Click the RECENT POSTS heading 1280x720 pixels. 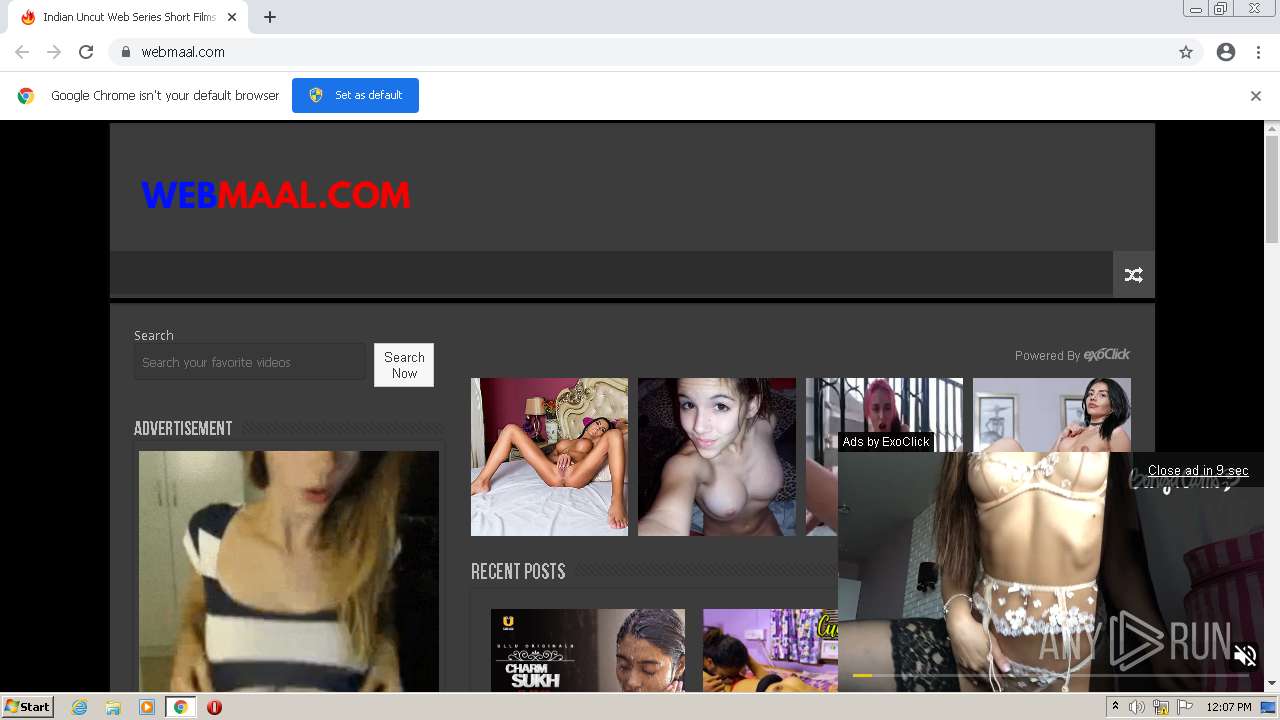(x=518, y=572)
